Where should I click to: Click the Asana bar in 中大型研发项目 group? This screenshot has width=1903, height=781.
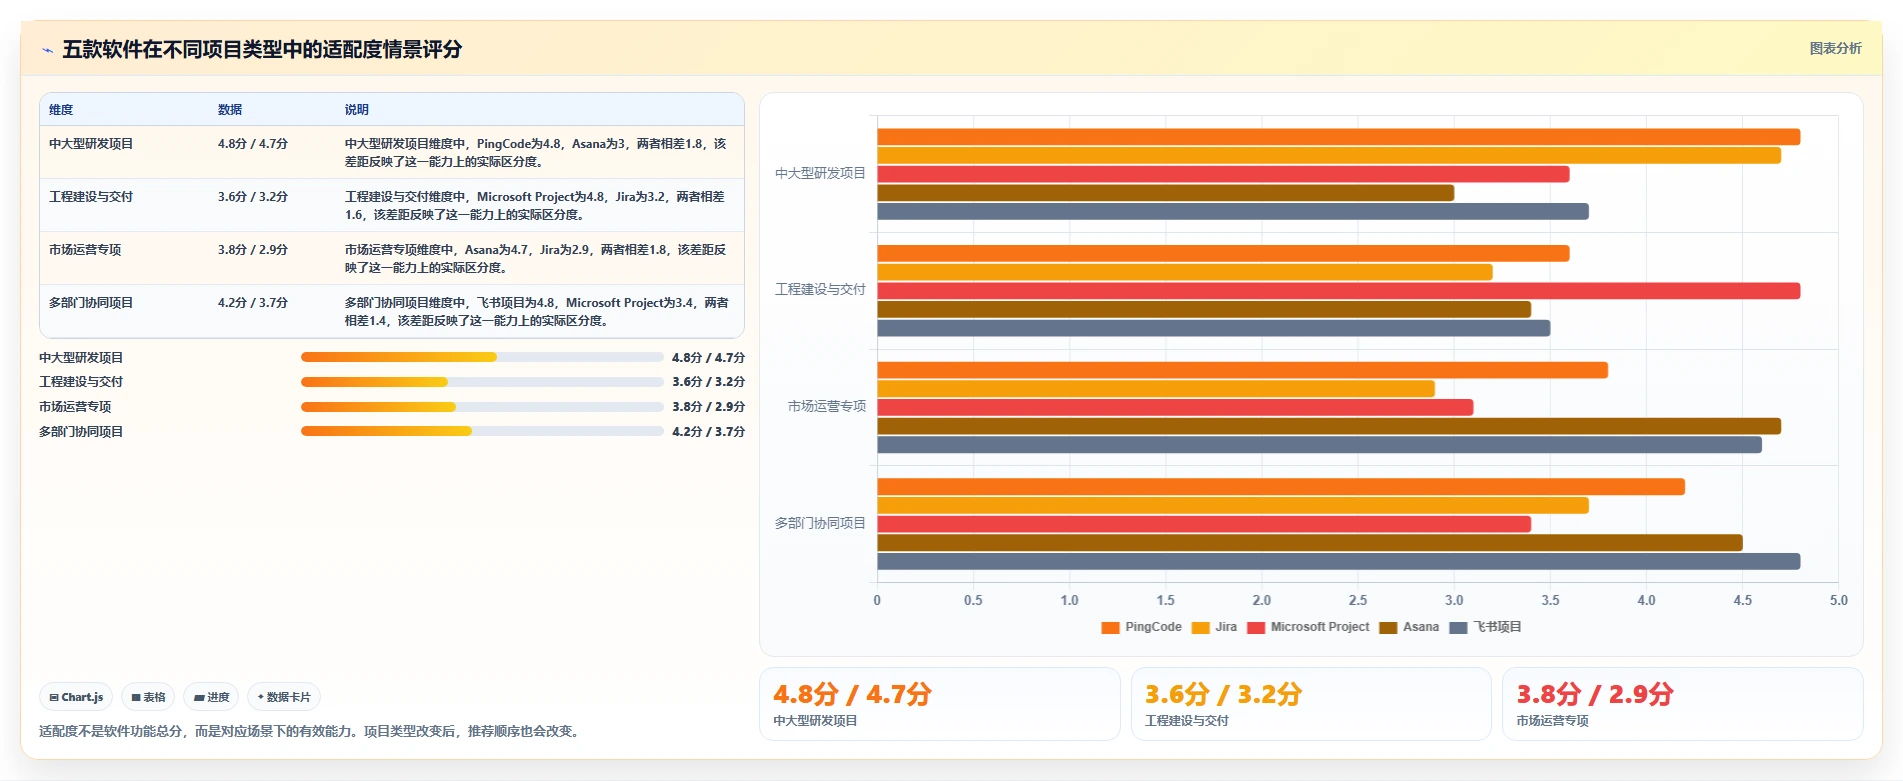(1166, 193)
